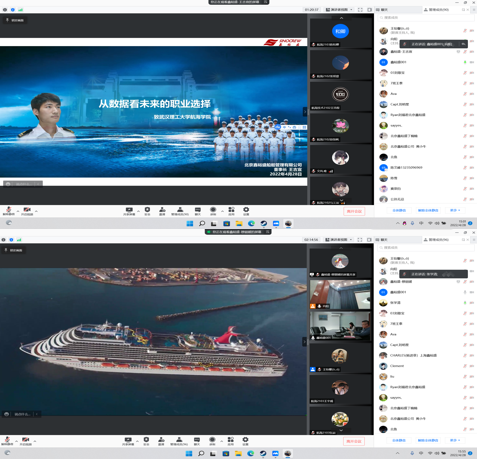Image resolution: width=477 pixels, height=459 pixels.
Task: Open view layout dropdown in top window
Action: [x=339, y=10]
